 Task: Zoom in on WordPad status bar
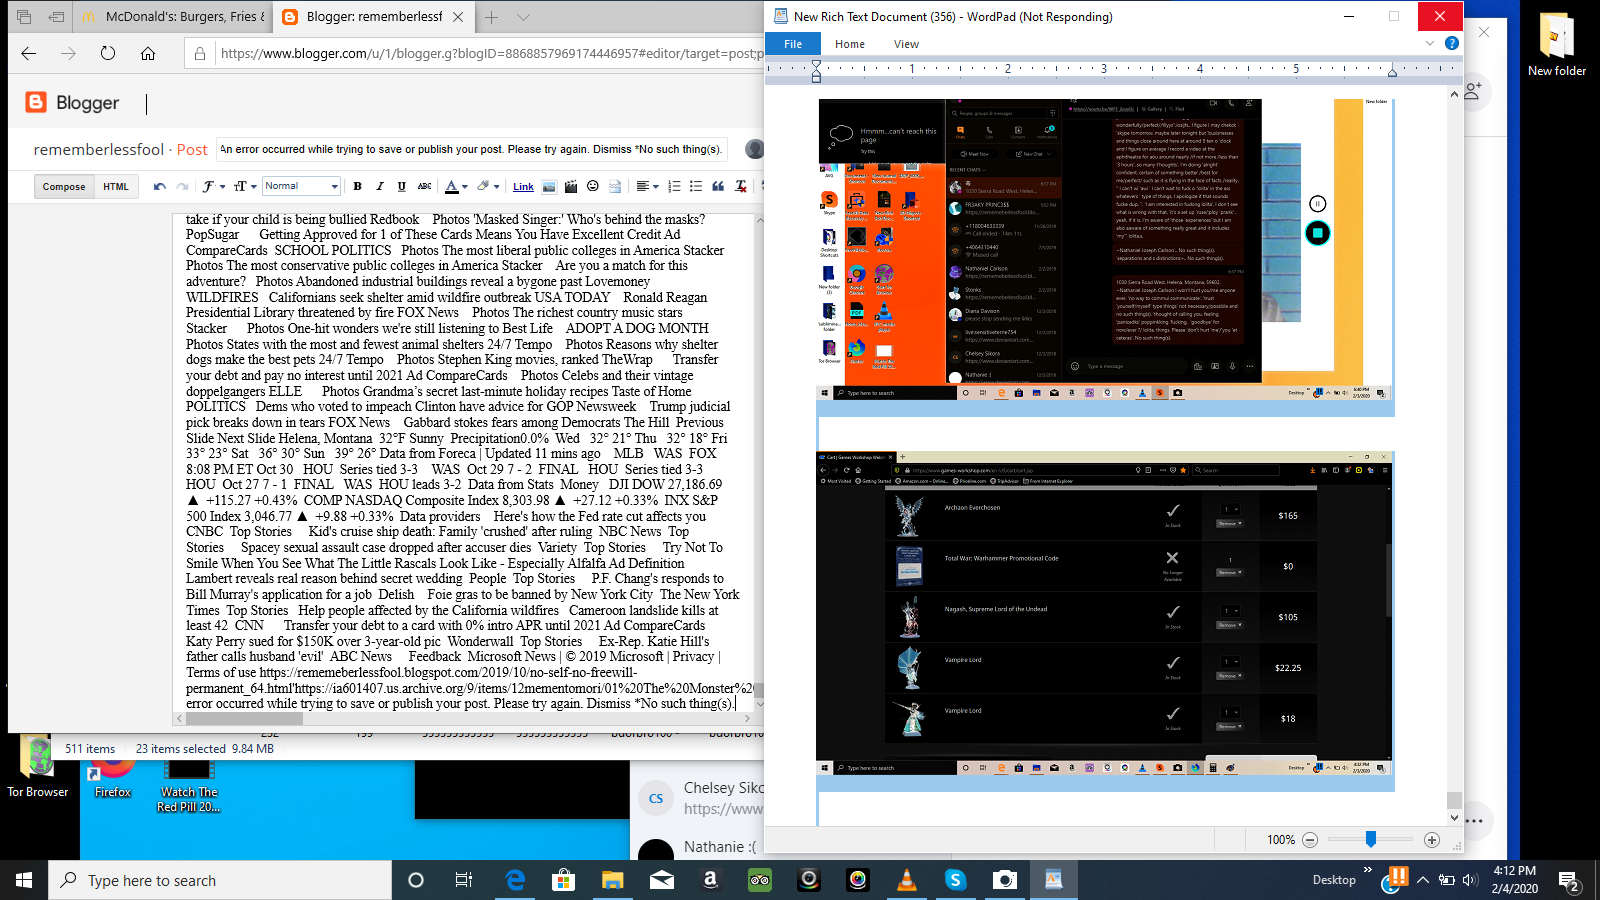(x=1432, y=840)
